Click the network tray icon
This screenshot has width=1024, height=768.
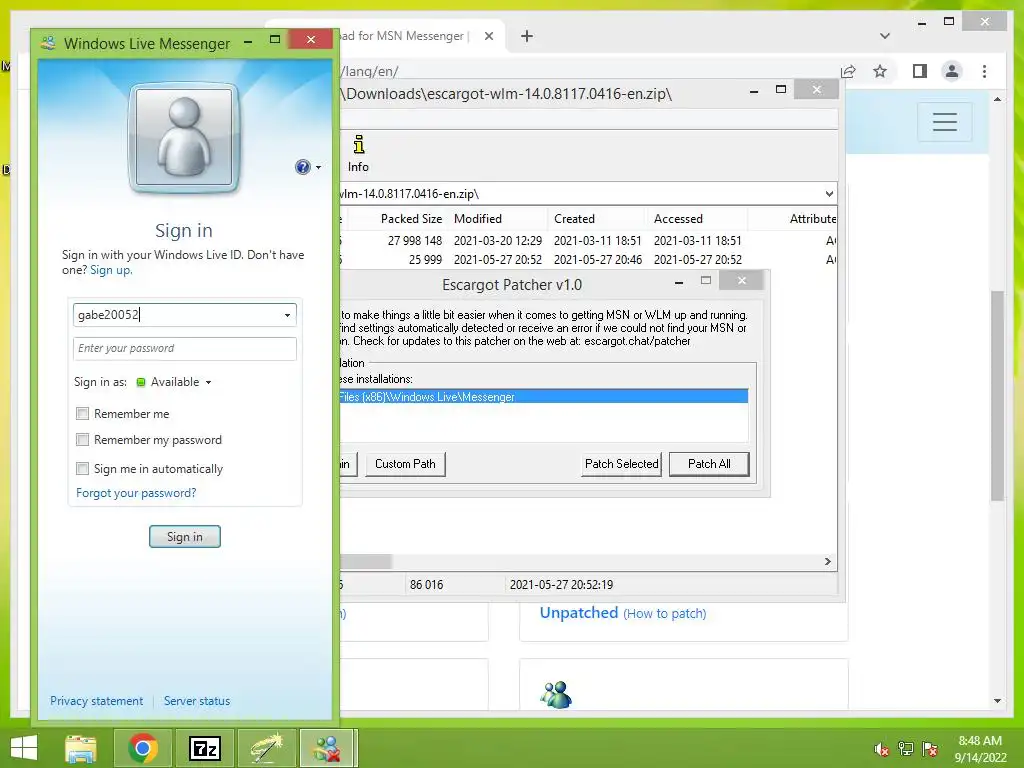905,749
